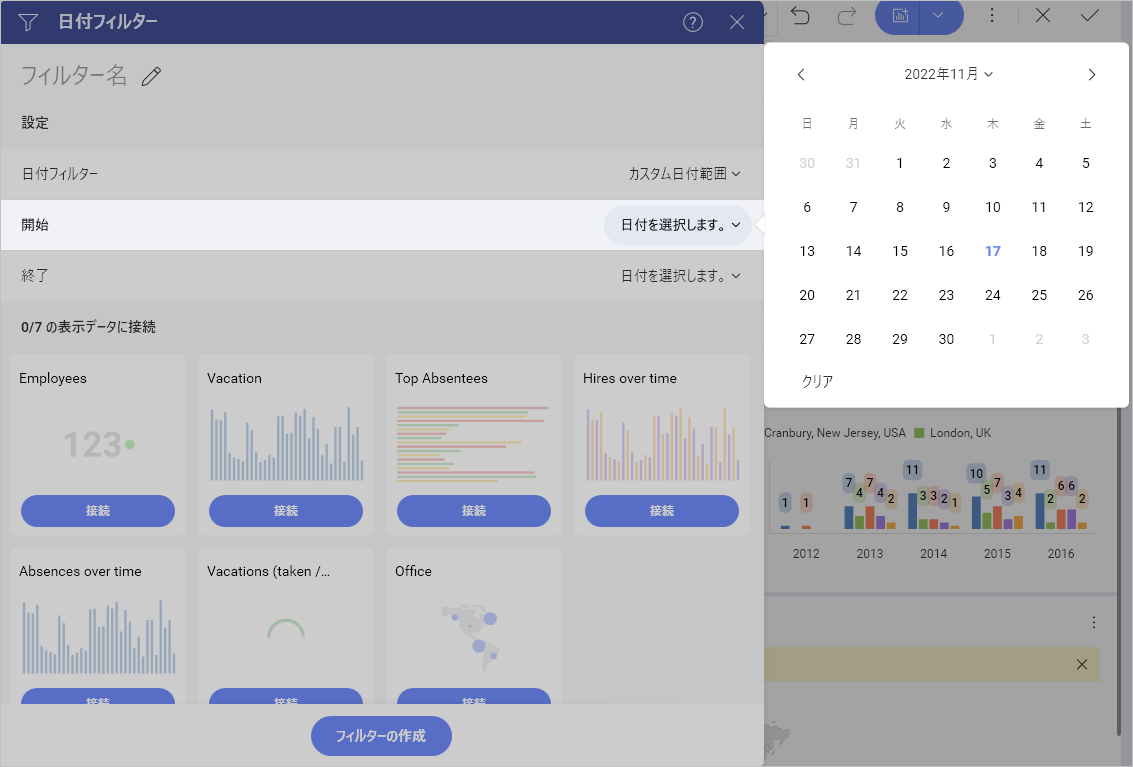Click 接続 button on Top Absentees card
Image resolution: width=1133 pixels, height=767 pixels.
pyautogui.click(x=473, y=510)
